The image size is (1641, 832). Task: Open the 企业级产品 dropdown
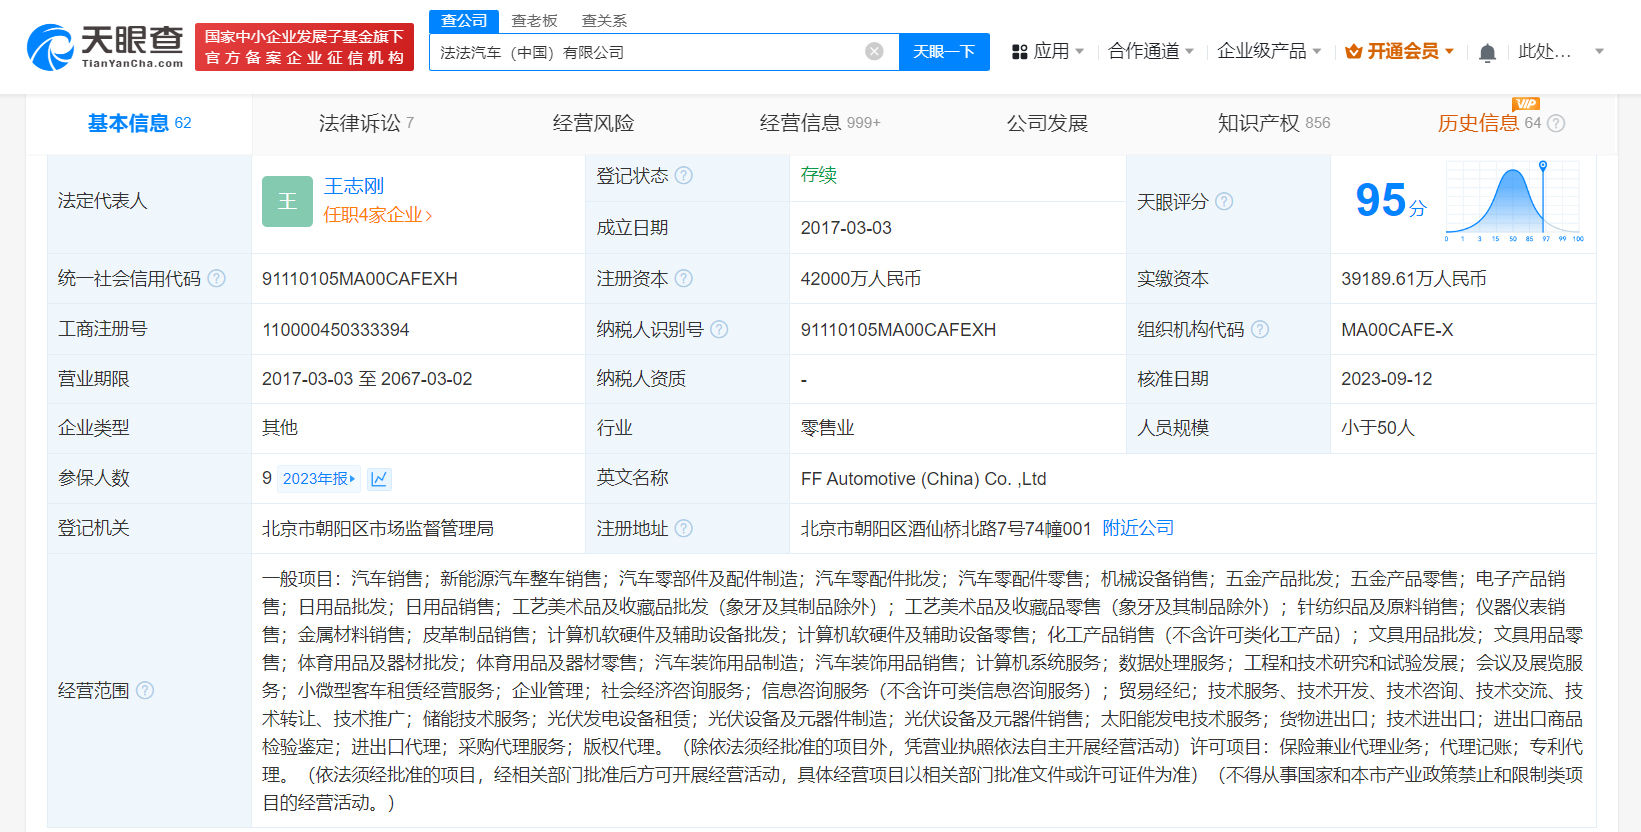pos(1268,51)
